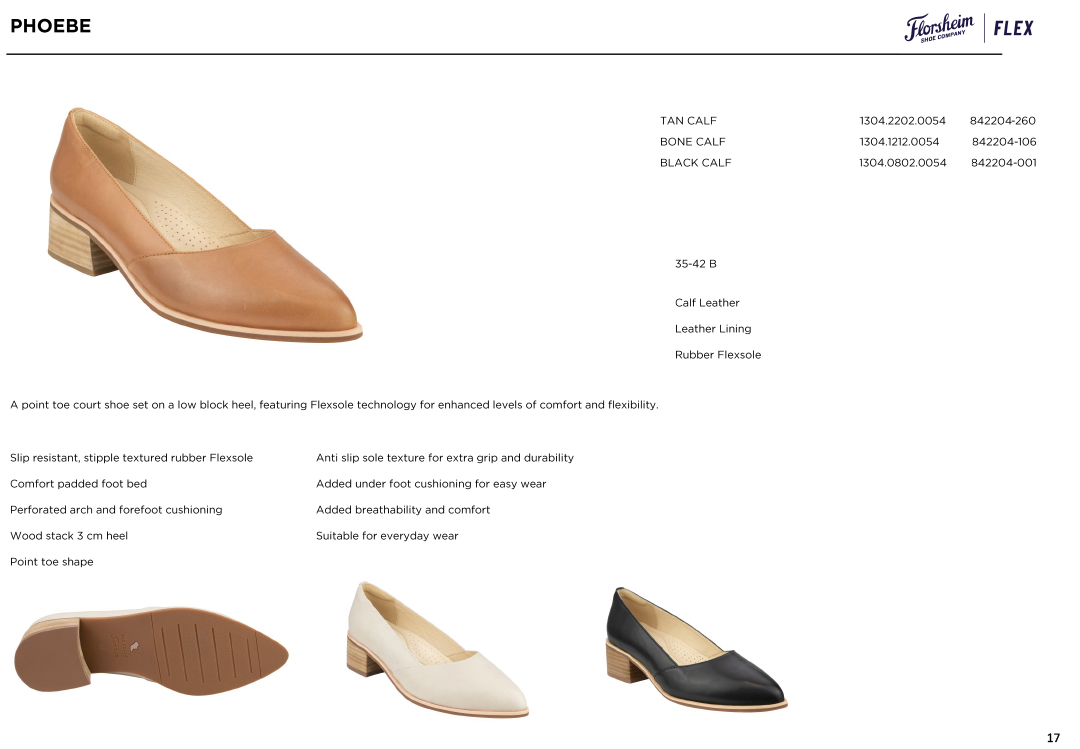Click the 35-42 B size range
The height and width of the screenshot is (749, 1080).
coord(695,264)
